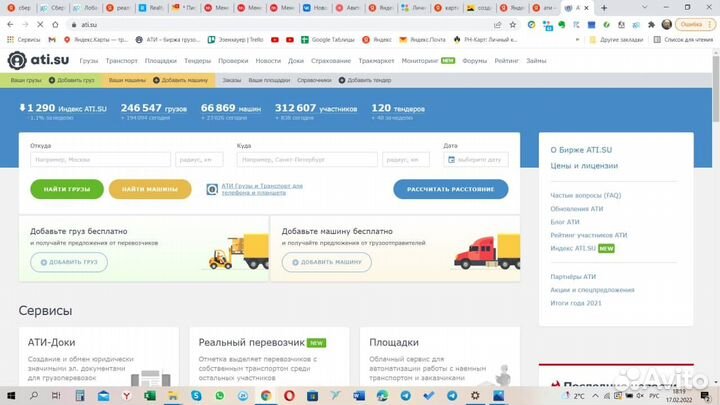Click the ATI mobile app icon
Image resolution: width=720 pixels, height=405 pixels.
(212, 188)
